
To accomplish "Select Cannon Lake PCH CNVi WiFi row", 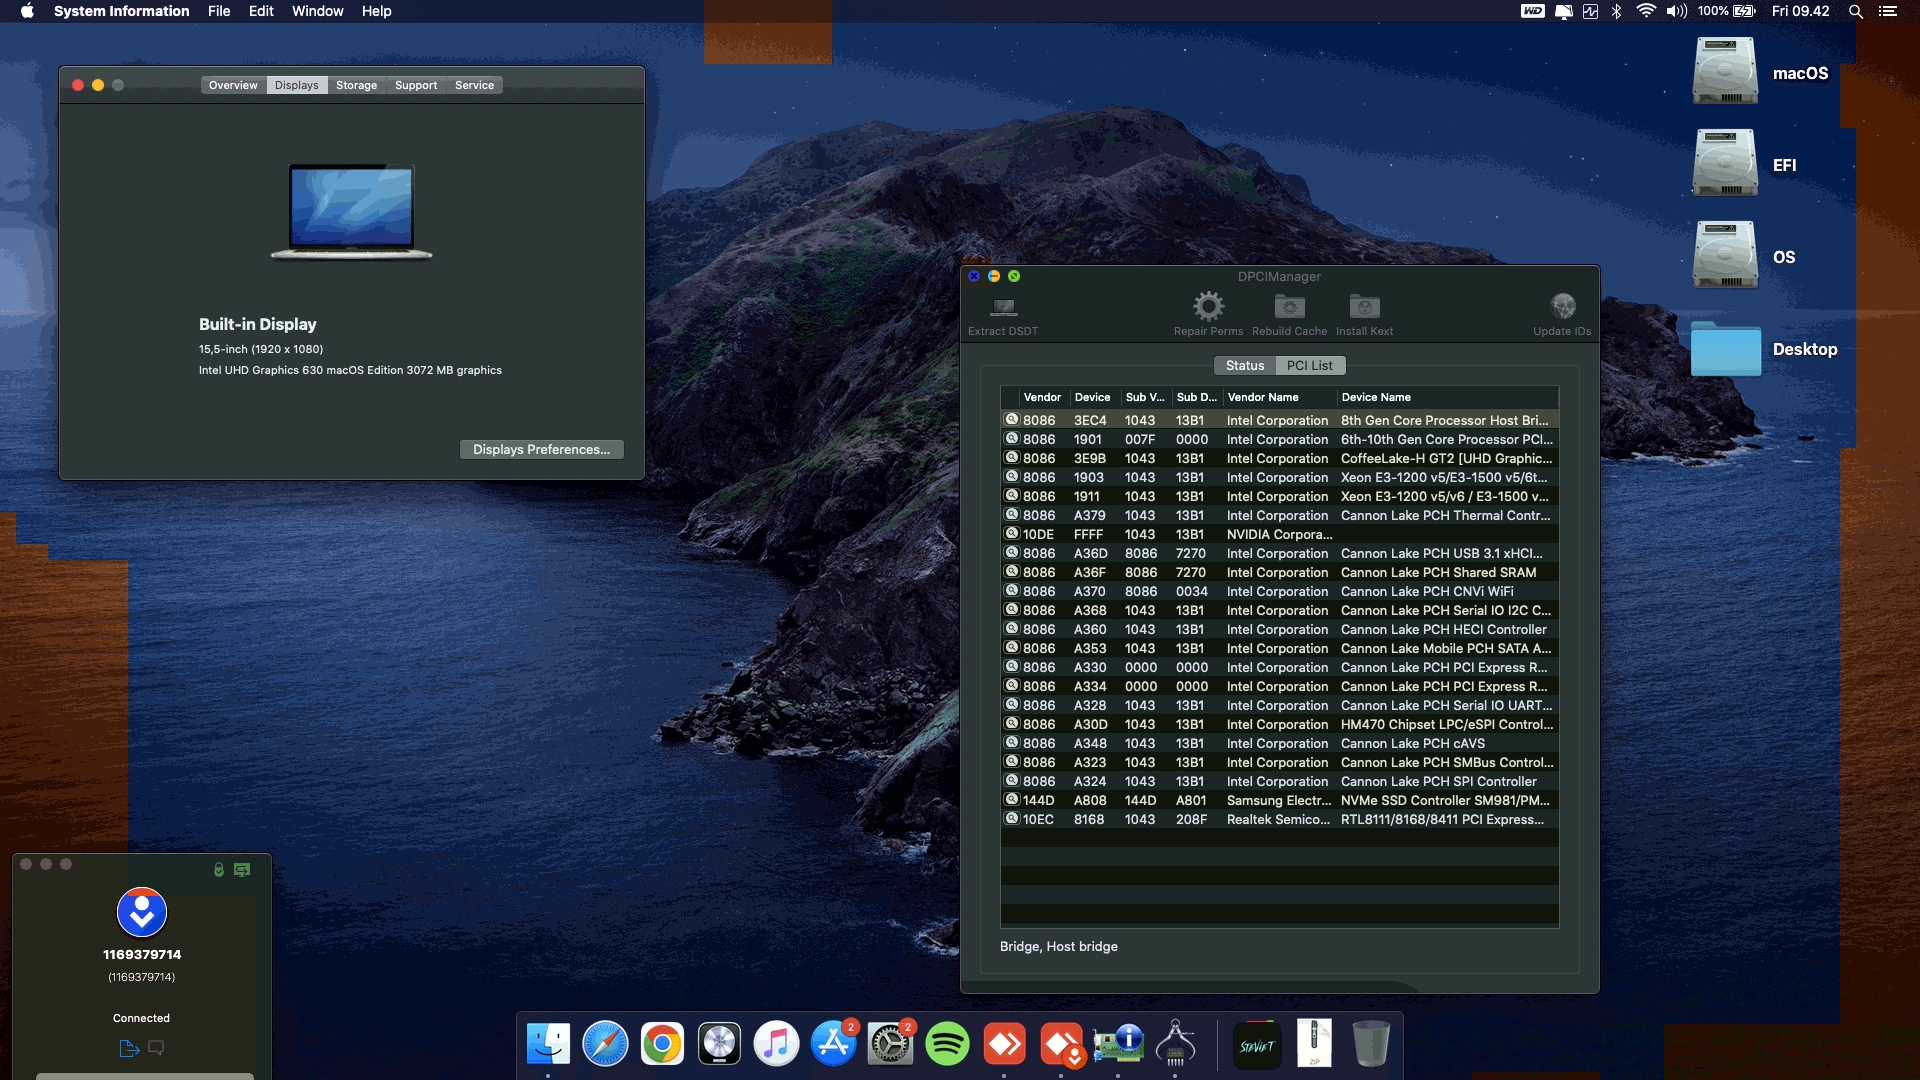I will [1279, 592].
